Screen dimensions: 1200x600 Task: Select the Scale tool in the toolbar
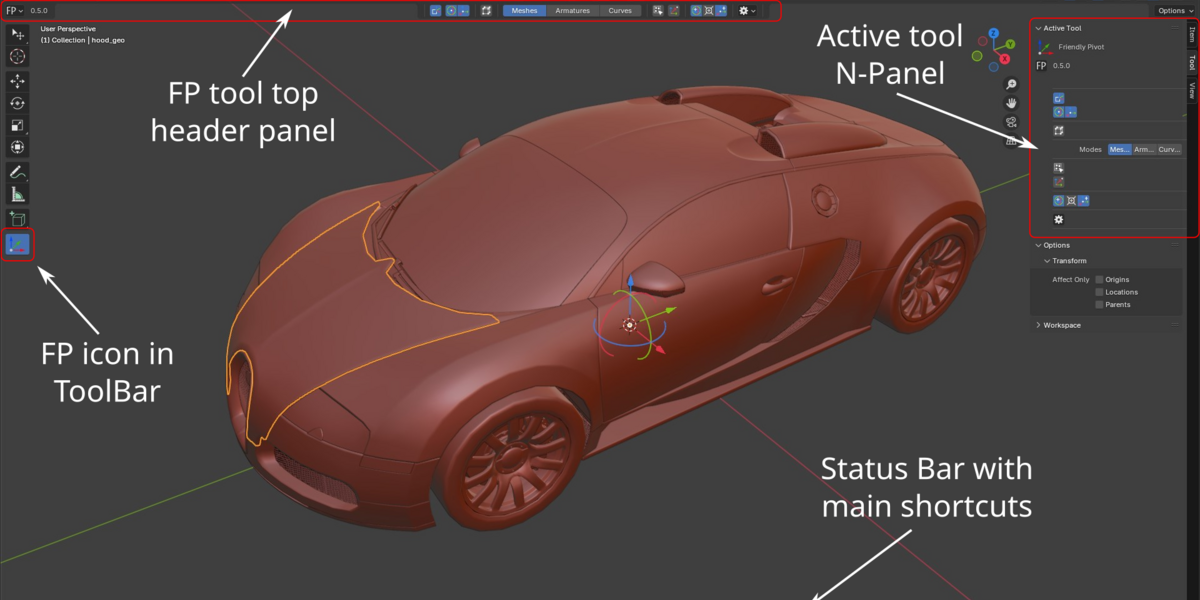tap(18, 125)
